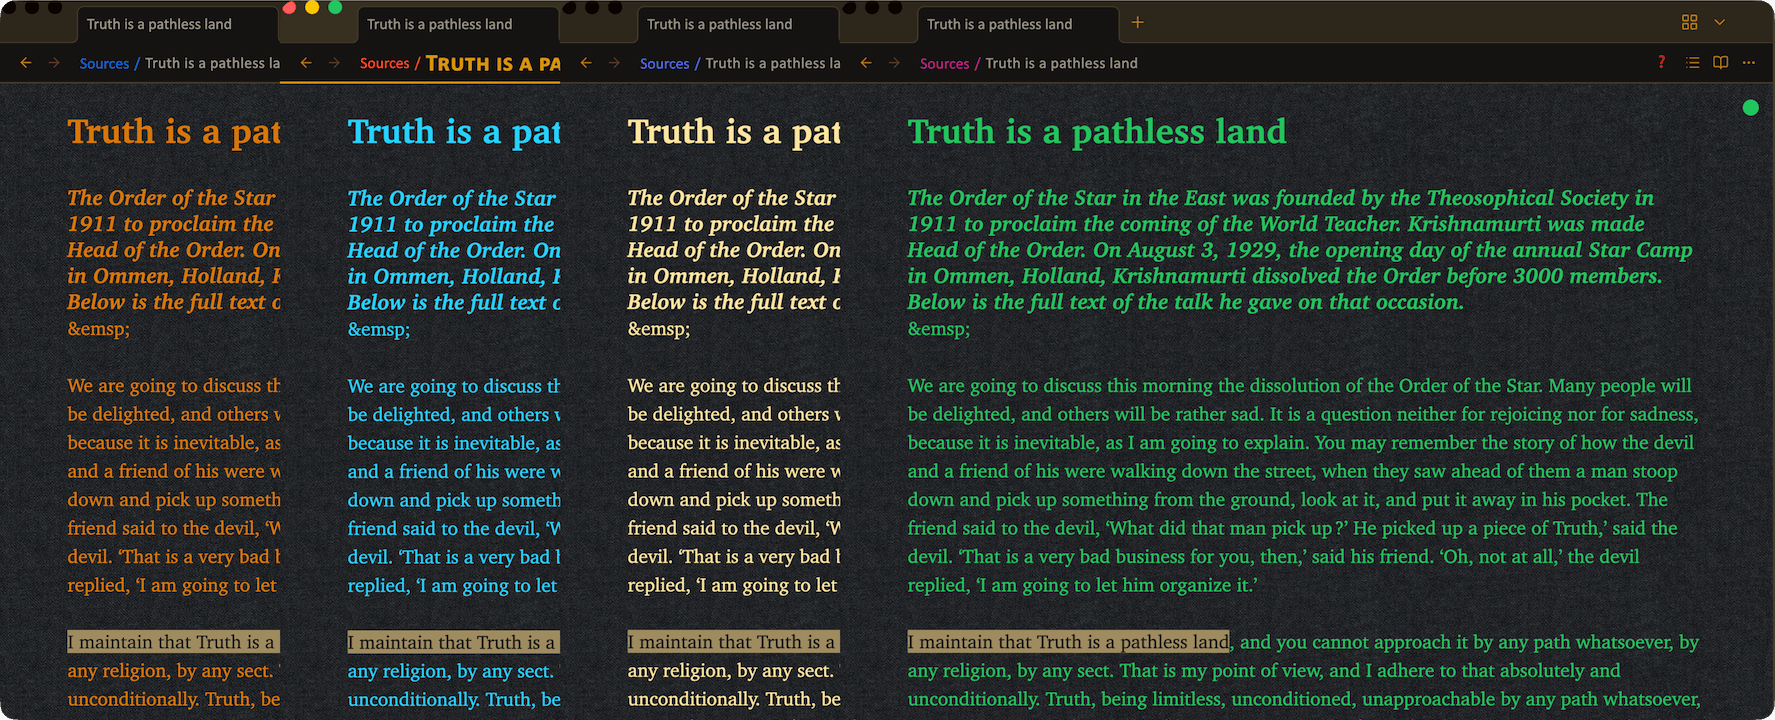Screen dimensions: 1775x720
Task: Click highlighted 'I maintain that Truth' in cream-text window
Action: tap(733, 642)
